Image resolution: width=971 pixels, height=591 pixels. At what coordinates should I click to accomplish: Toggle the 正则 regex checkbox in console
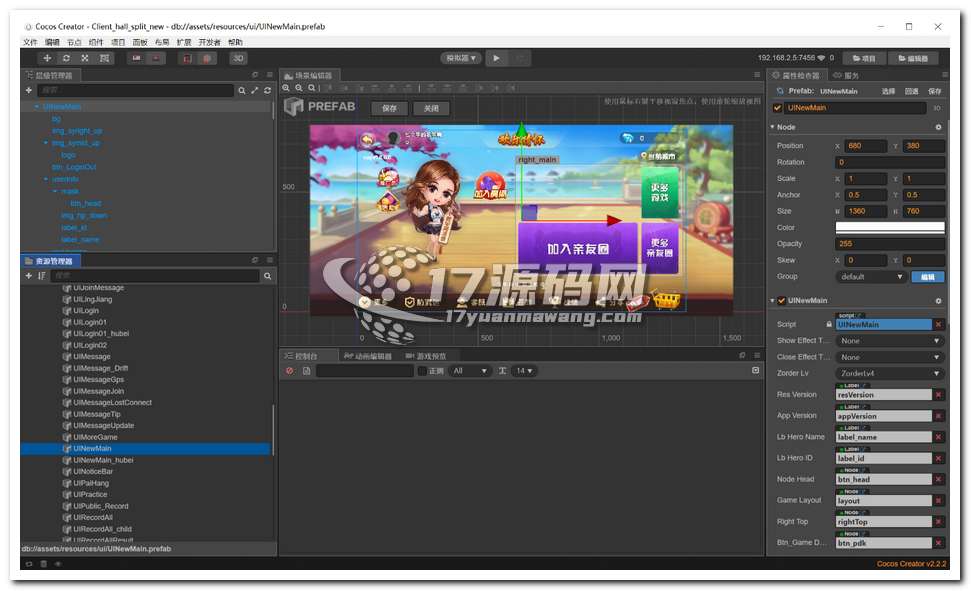click(422, 371)
